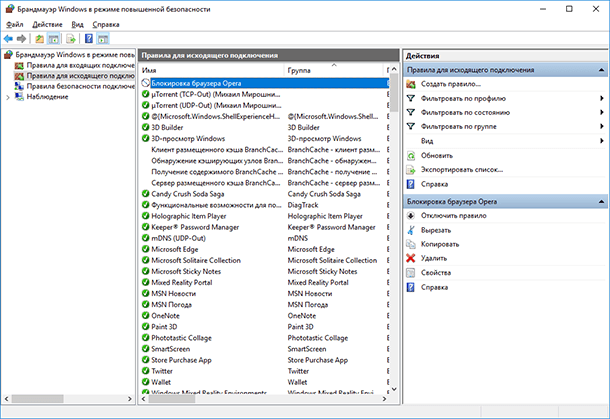Click green check icon of 3D Builder rule
Image resolution: width=610 pixels, height=419 pixels.
[145, 127]
